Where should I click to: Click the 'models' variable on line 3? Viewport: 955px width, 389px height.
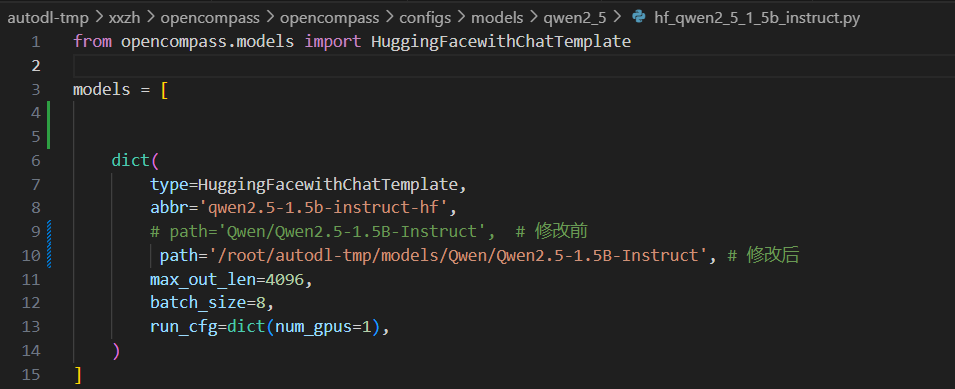(102, 89)
